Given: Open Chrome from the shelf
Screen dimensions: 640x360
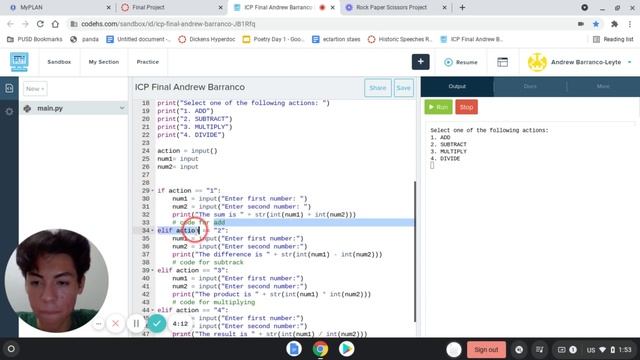Looking at the screenshot, I should pyautogui.click(x=320, y=349).
